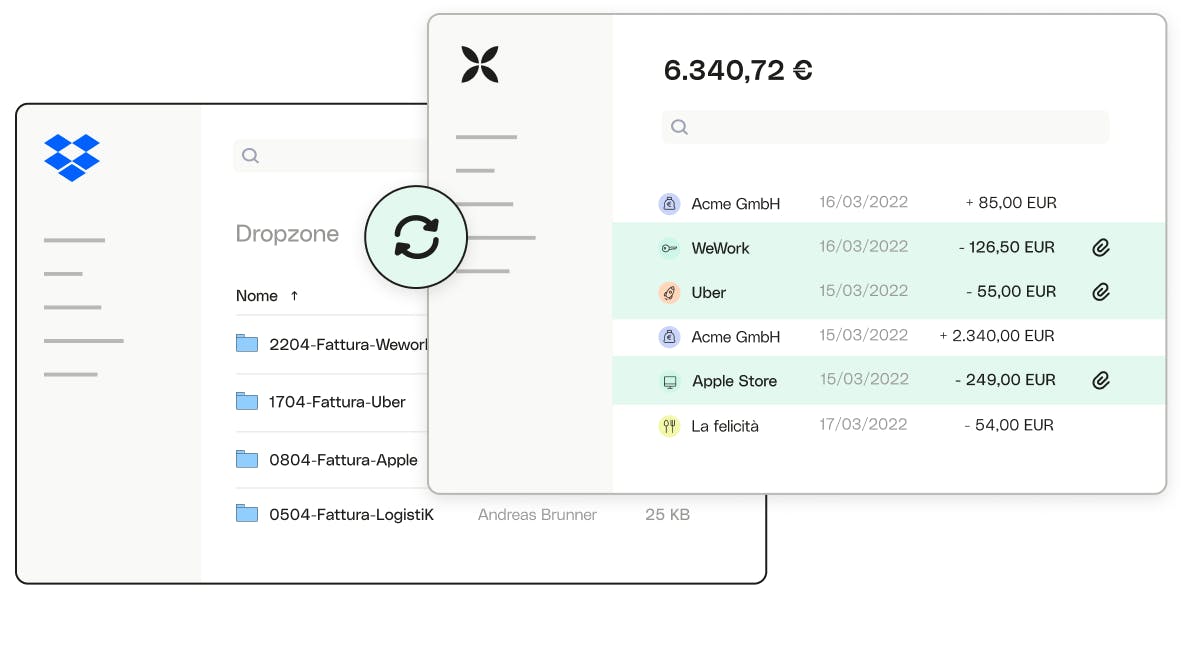Select the 0804-Fattura-Apple file name
Image resolution: width=1184 pixels, height=668 pixels.
(x=343, y=460)
